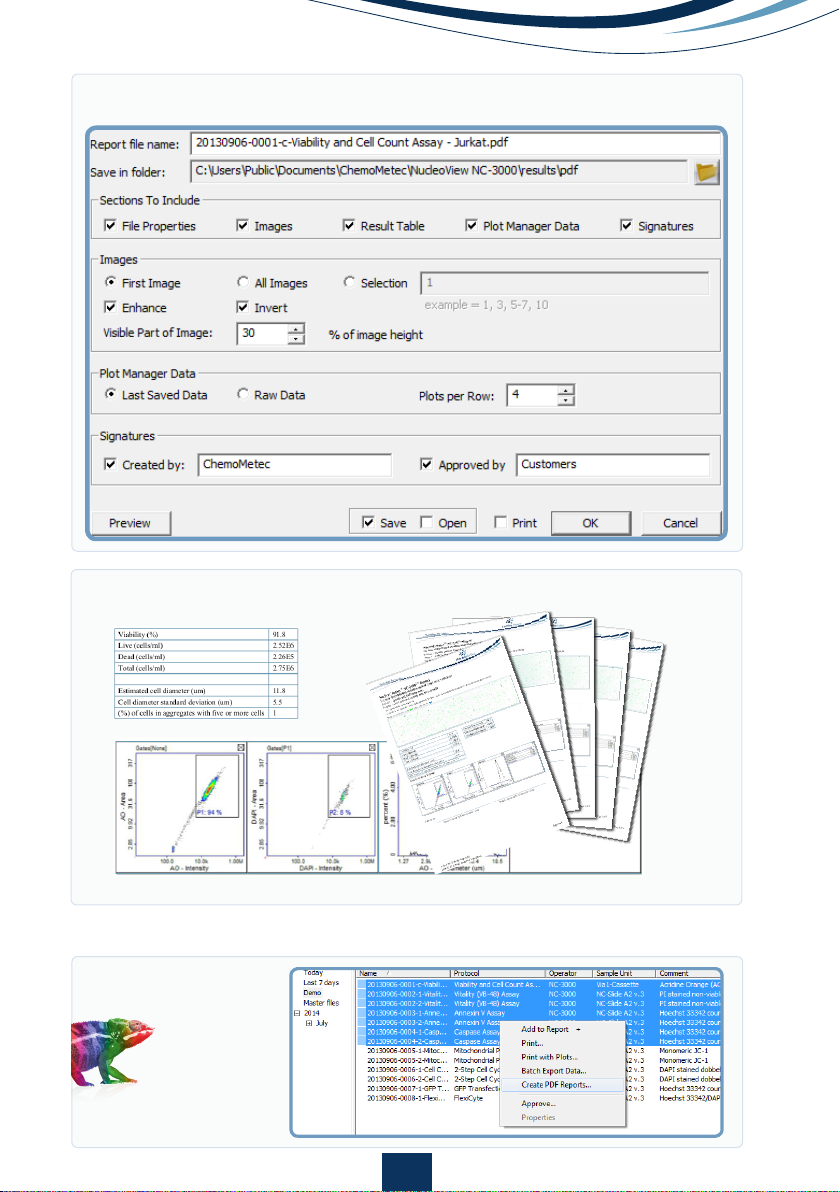The image size is (840, 1192).
Task: Select the First Image radio button
Action: (110, 282)
